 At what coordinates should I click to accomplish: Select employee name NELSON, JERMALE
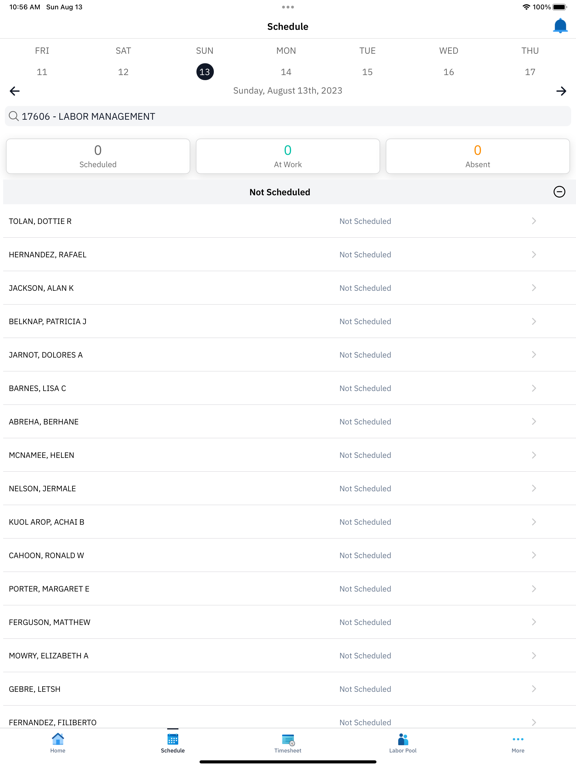coord(42,488)
